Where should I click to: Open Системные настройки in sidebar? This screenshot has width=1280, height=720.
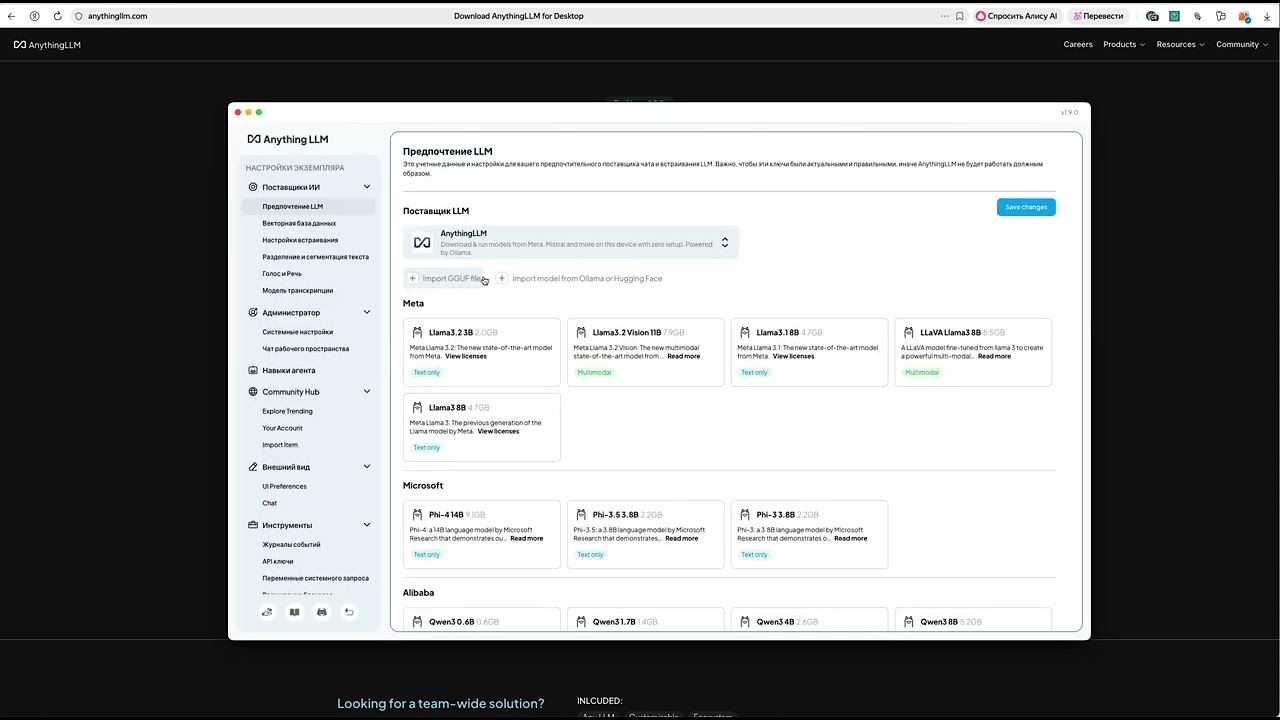click(298, 332)
